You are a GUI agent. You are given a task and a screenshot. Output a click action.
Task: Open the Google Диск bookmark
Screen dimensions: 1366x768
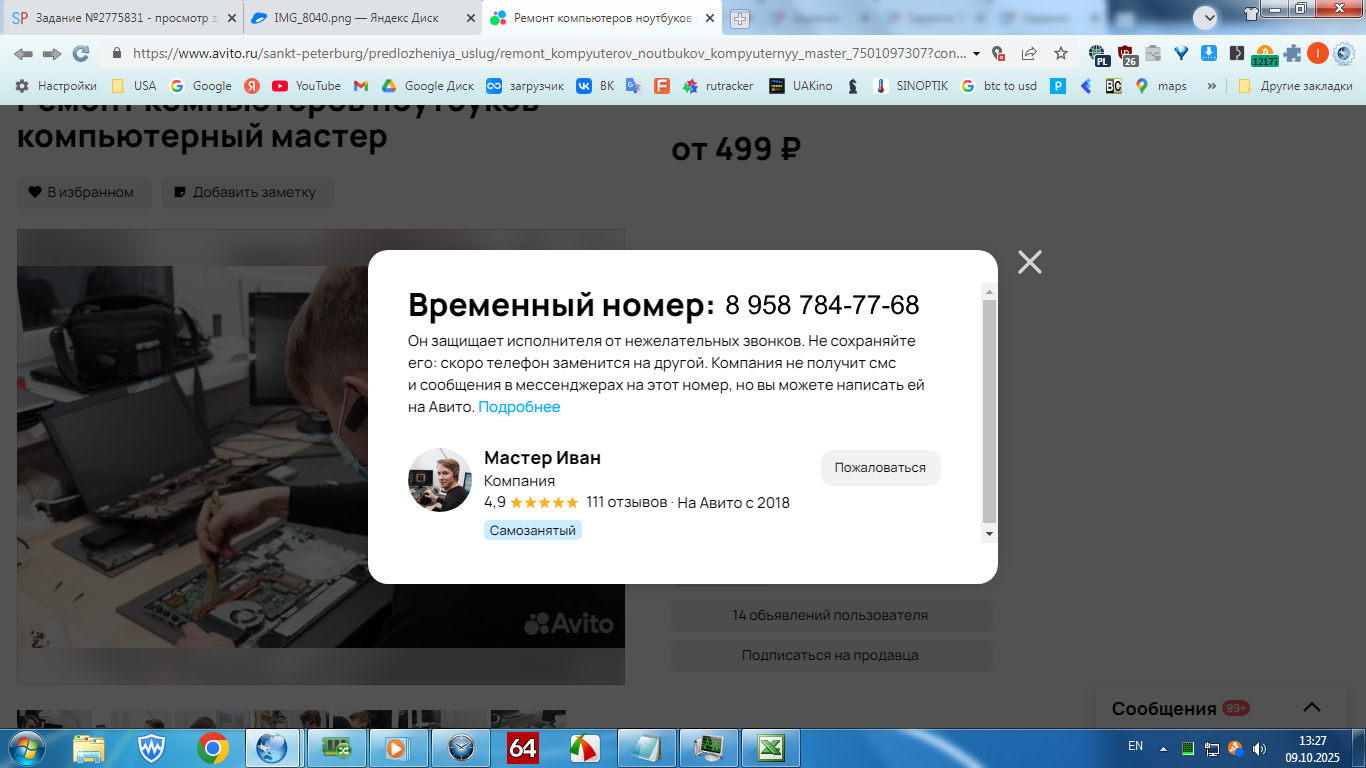pos(428,86)
